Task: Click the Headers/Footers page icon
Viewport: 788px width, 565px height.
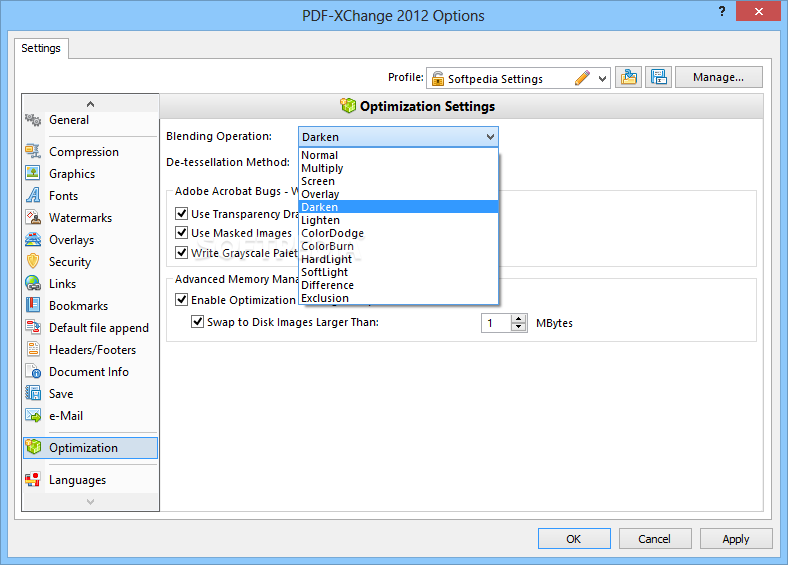Action: click(33, 349)
